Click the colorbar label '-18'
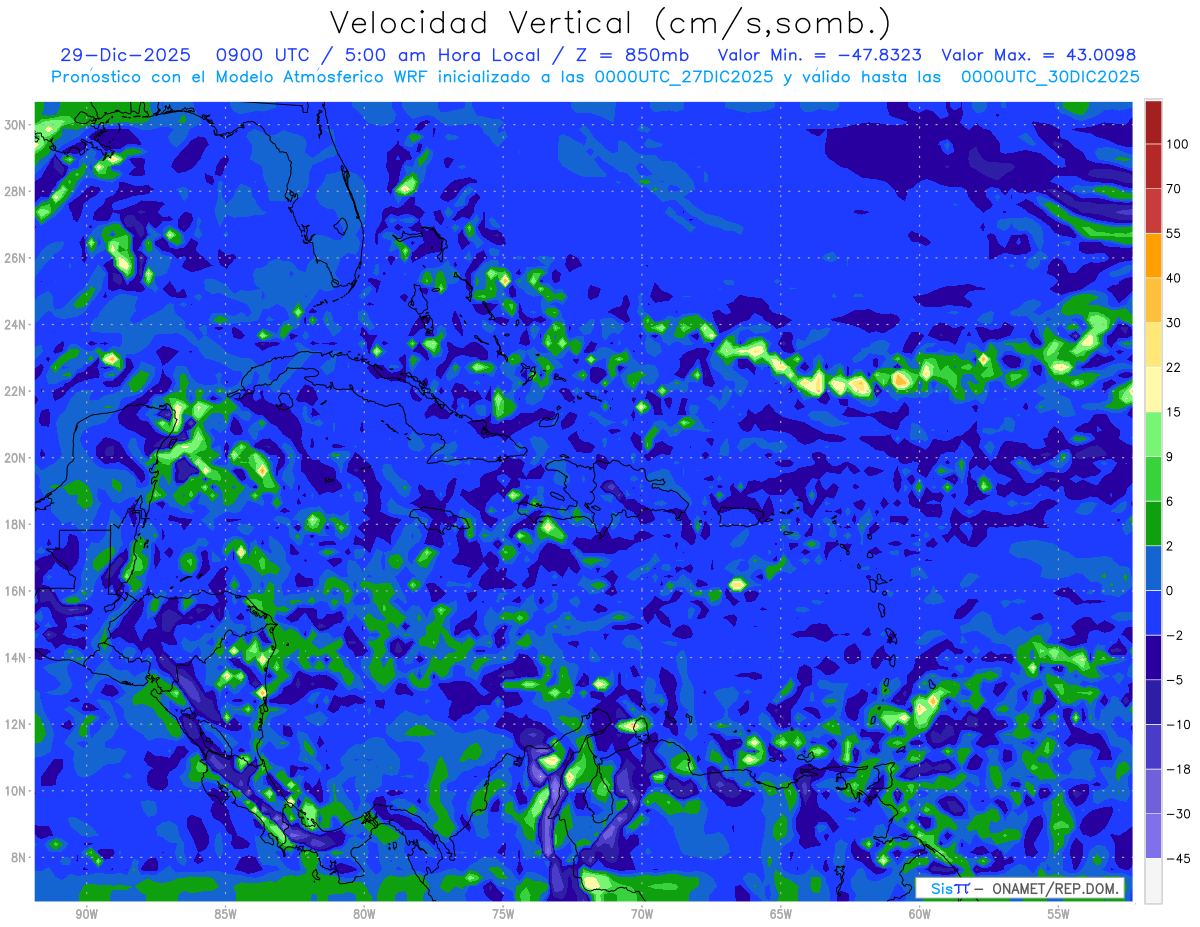Image resolution: width=1200 pixels, height=927 pixels. click(x=1178, y=769)
